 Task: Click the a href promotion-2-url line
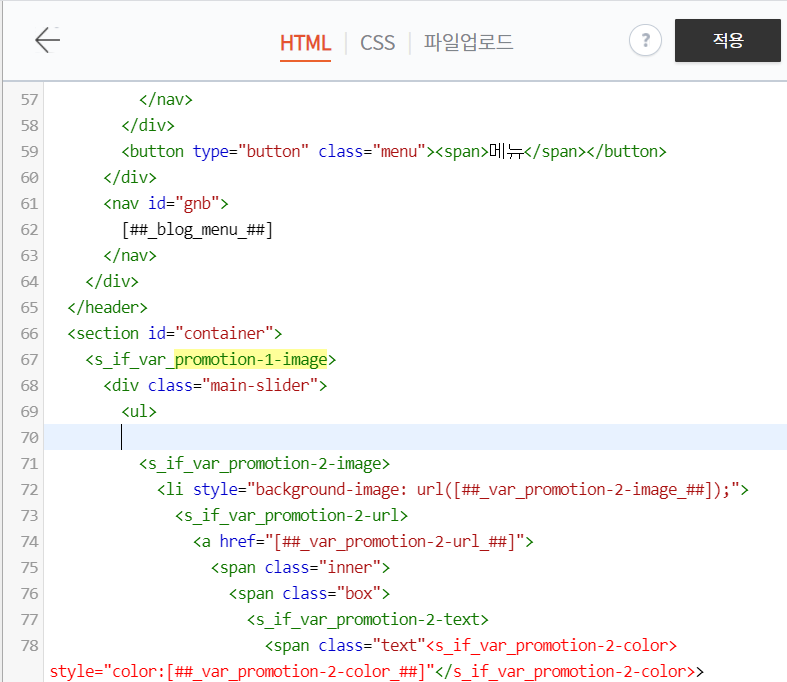363,542
